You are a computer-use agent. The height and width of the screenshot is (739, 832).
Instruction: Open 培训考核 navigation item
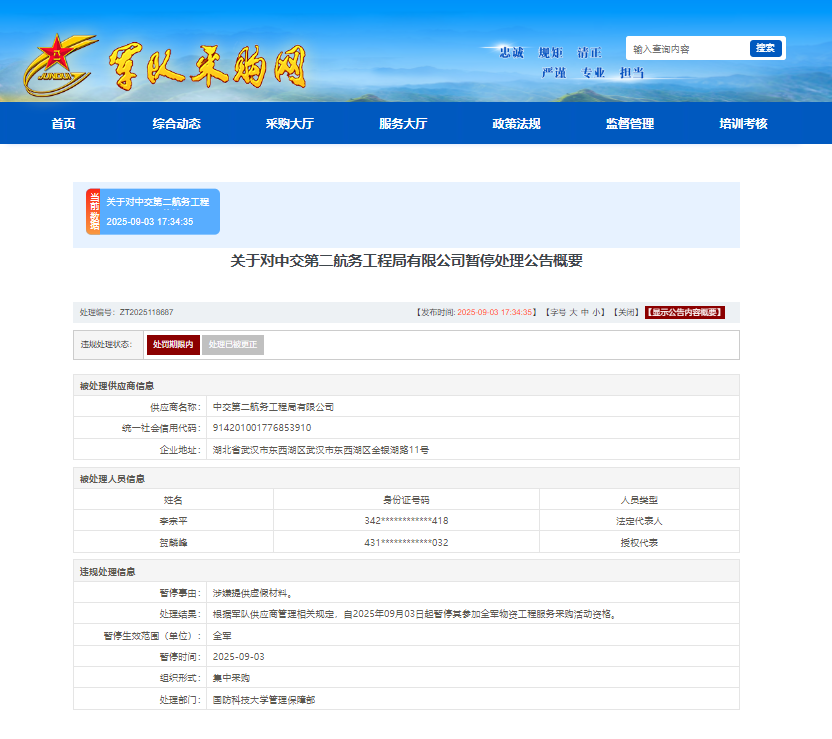coord(743,124)
